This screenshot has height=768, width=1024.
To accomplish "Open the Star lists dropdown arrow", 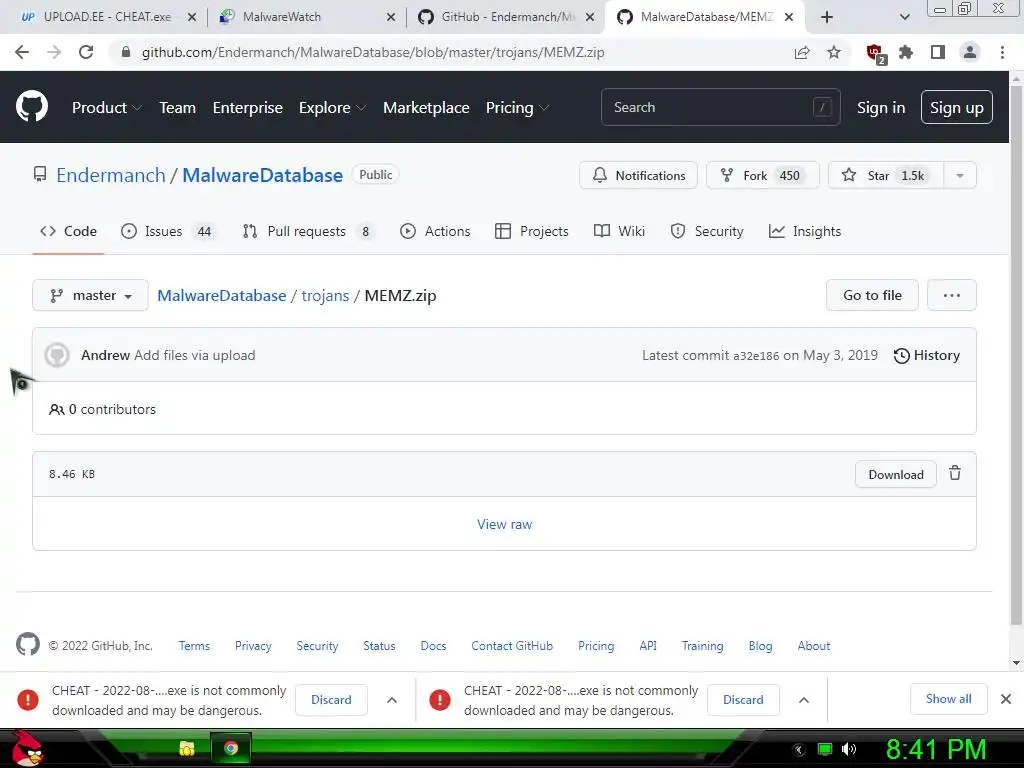I will tap(960, 175).
